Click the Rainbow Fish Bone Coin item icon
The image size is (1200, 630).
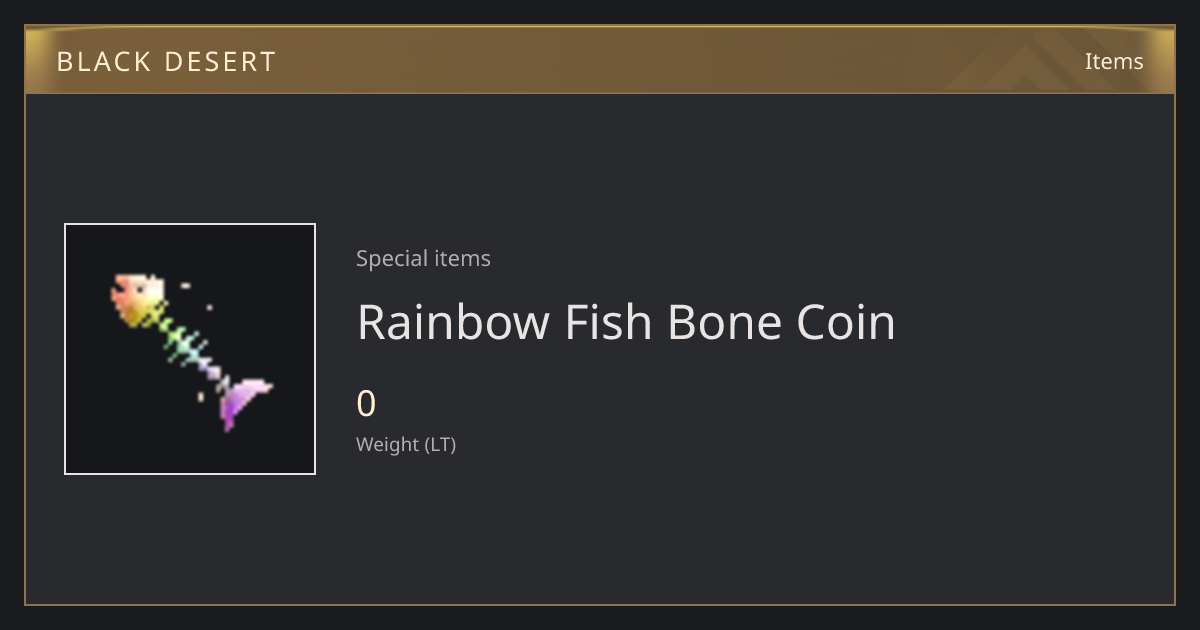pos(190,349)
